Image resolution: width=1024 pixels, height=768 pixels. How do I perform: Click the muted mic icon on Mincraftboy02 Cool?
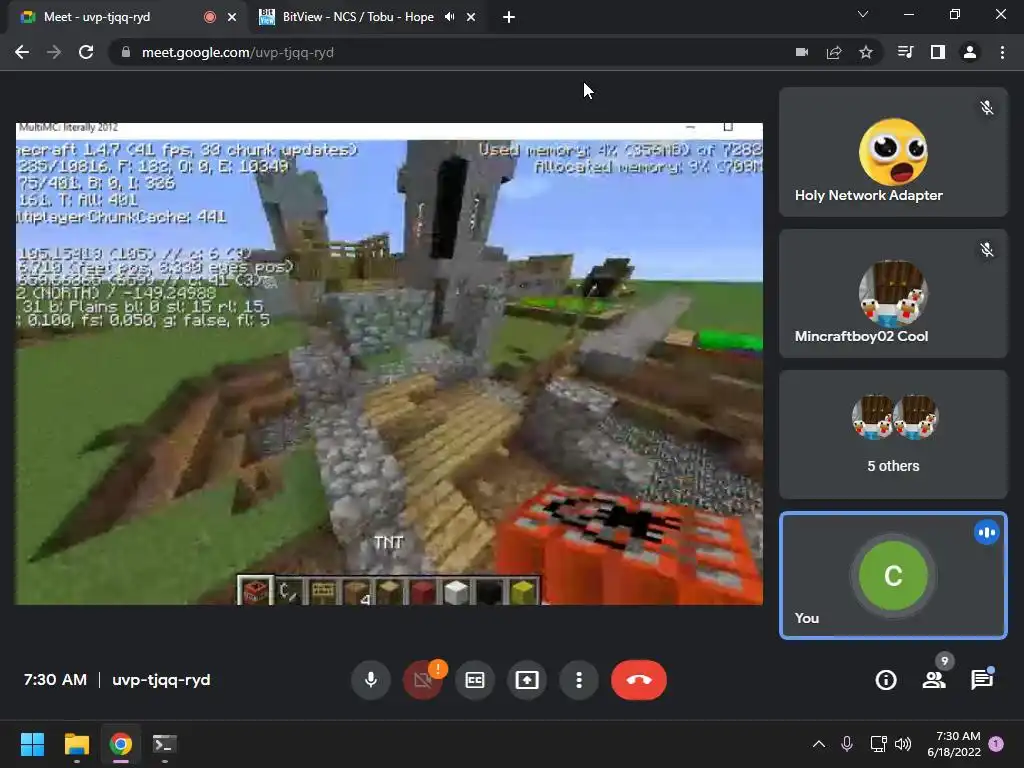987,249
